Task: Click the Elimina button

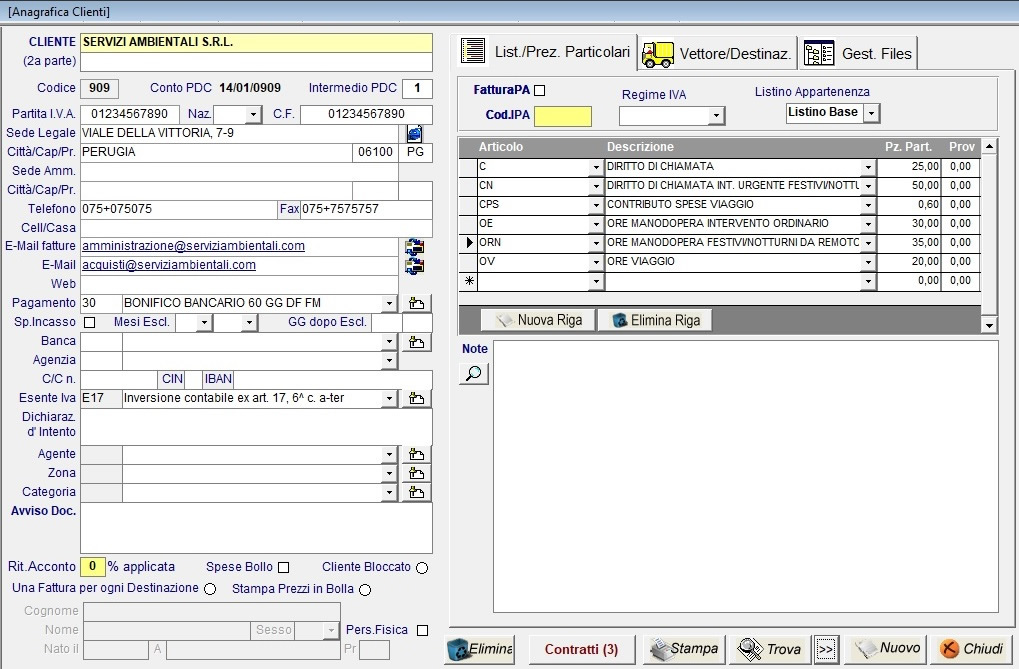Action: 480,649
